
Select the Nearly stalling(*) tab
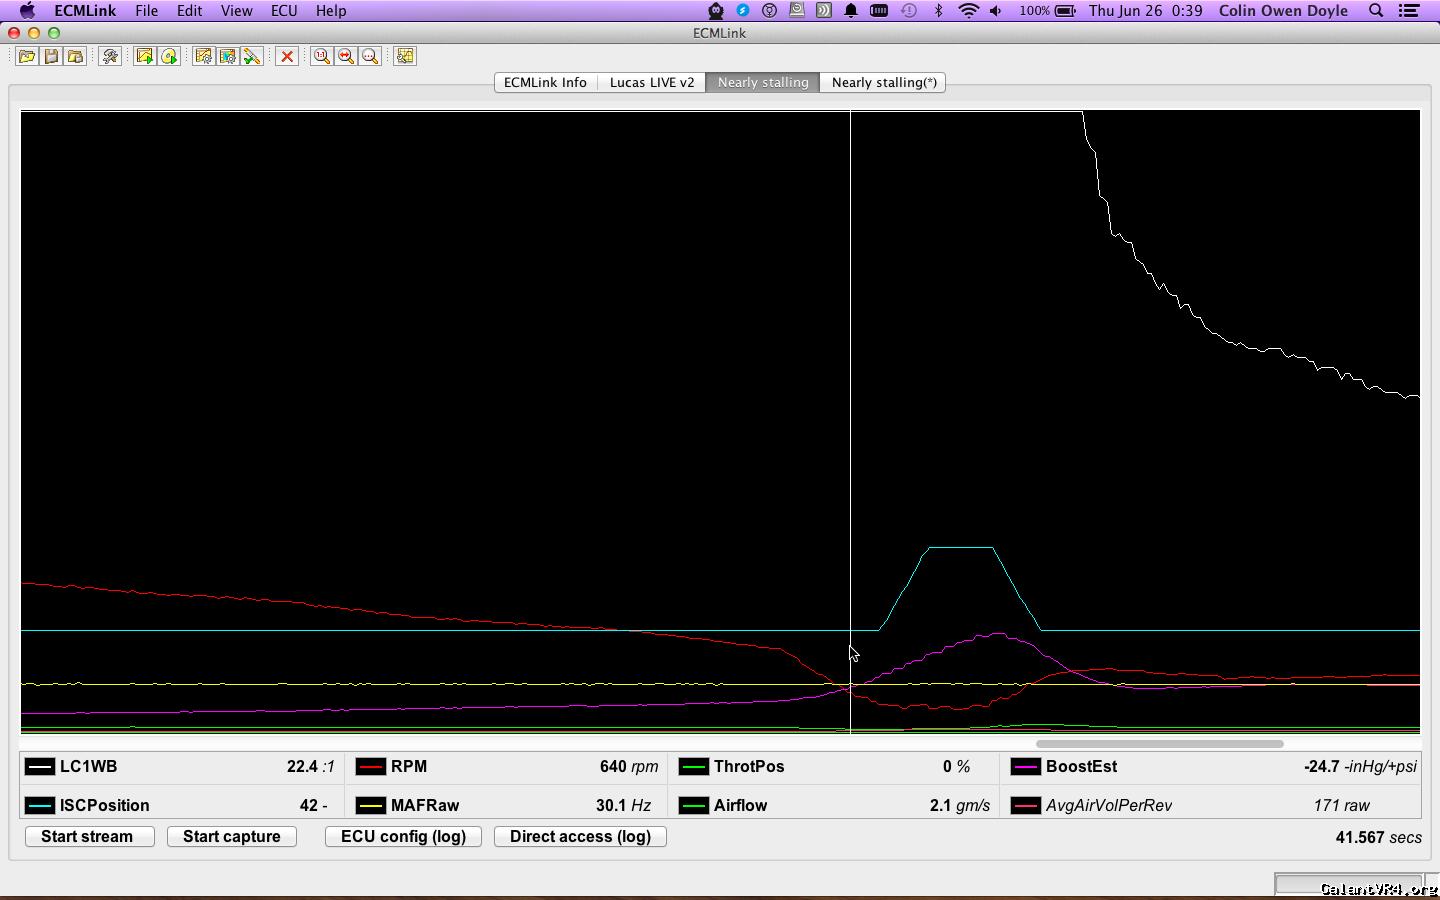(x=884, y=82)
